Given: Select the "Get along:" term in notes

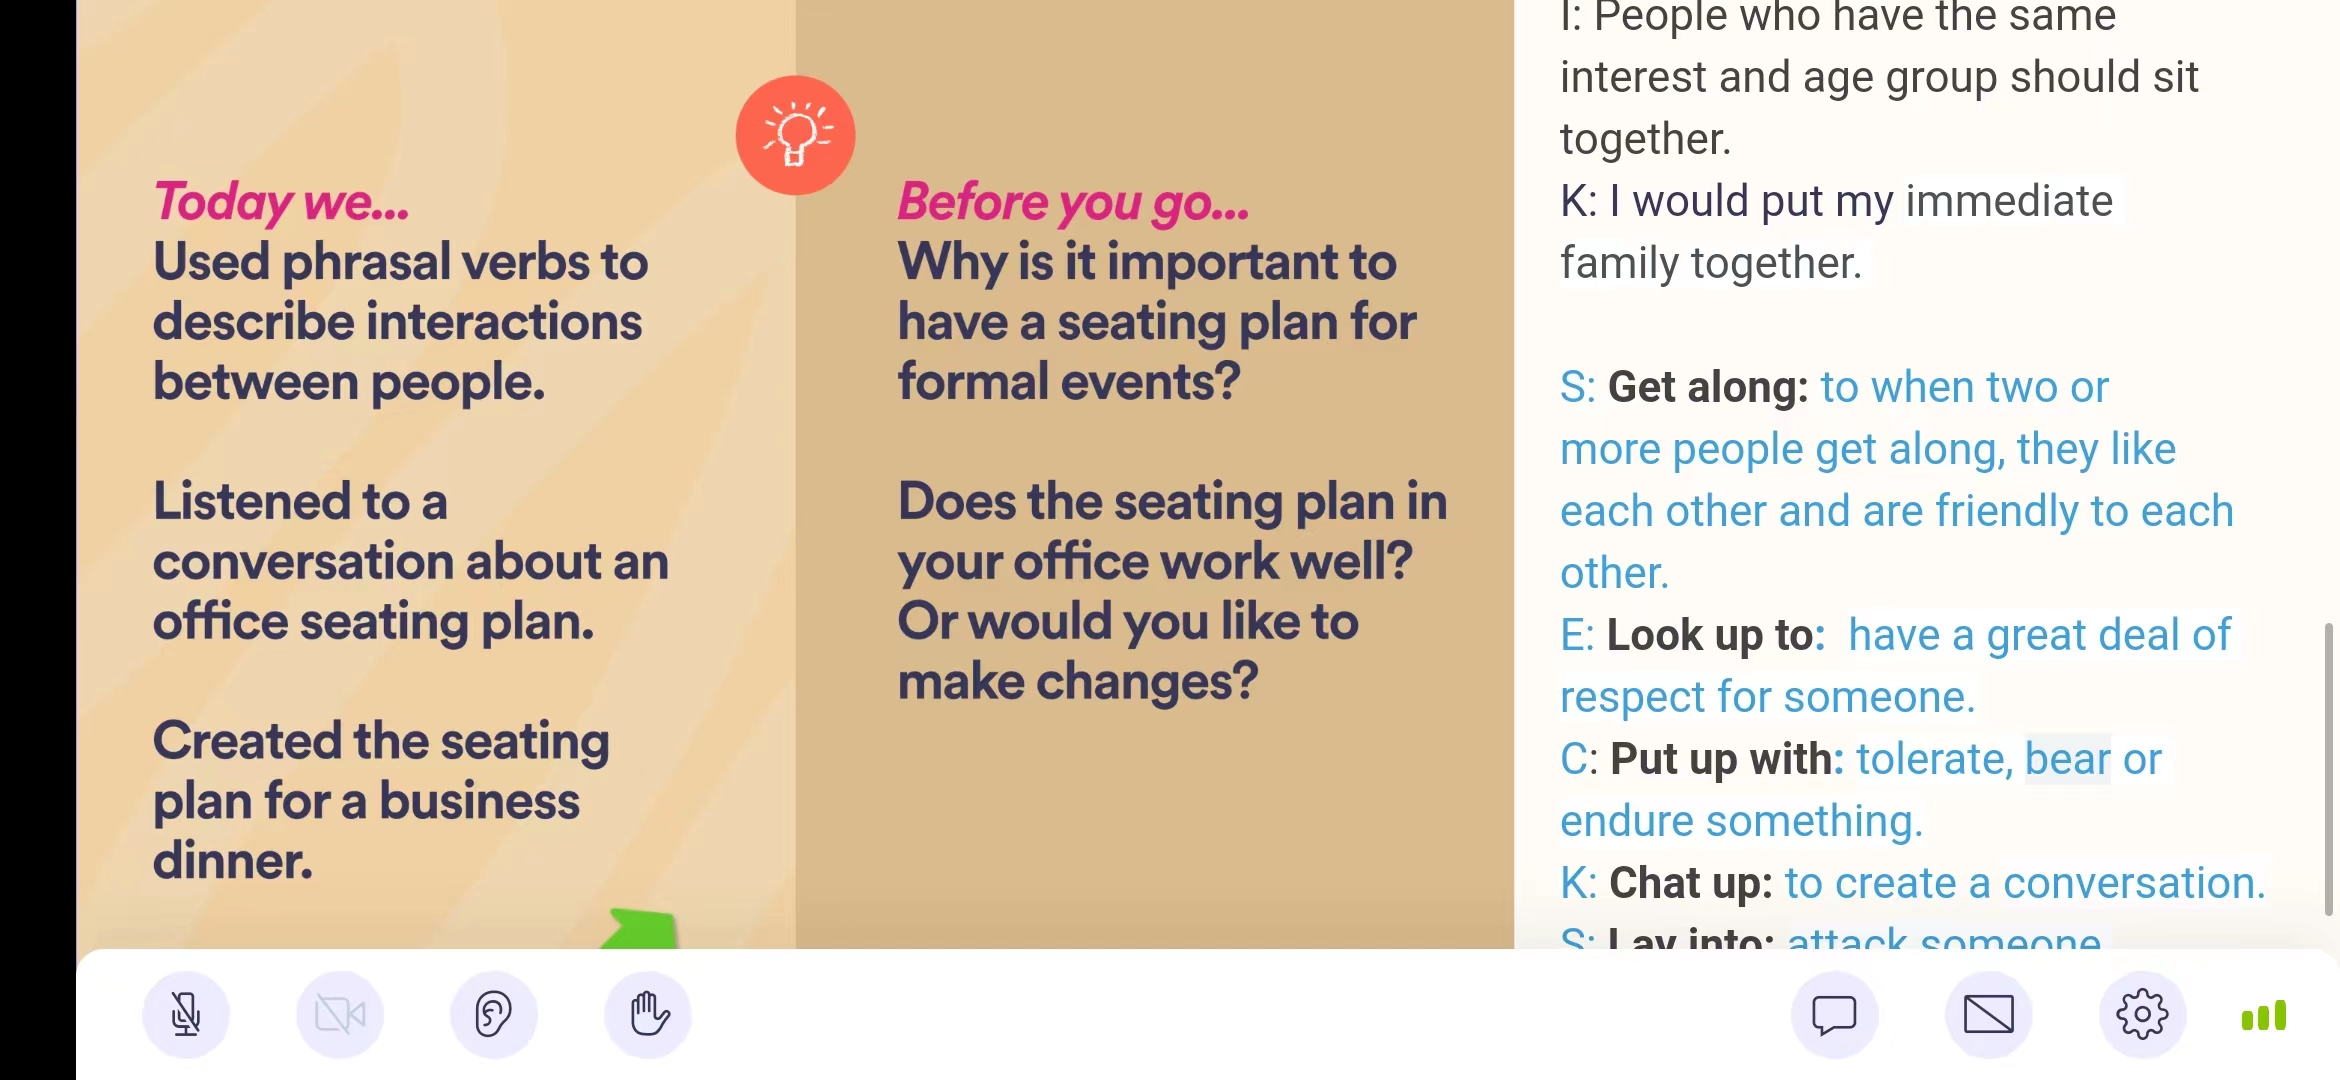Looking at the screenshot, I should (x=1707, y=387).
